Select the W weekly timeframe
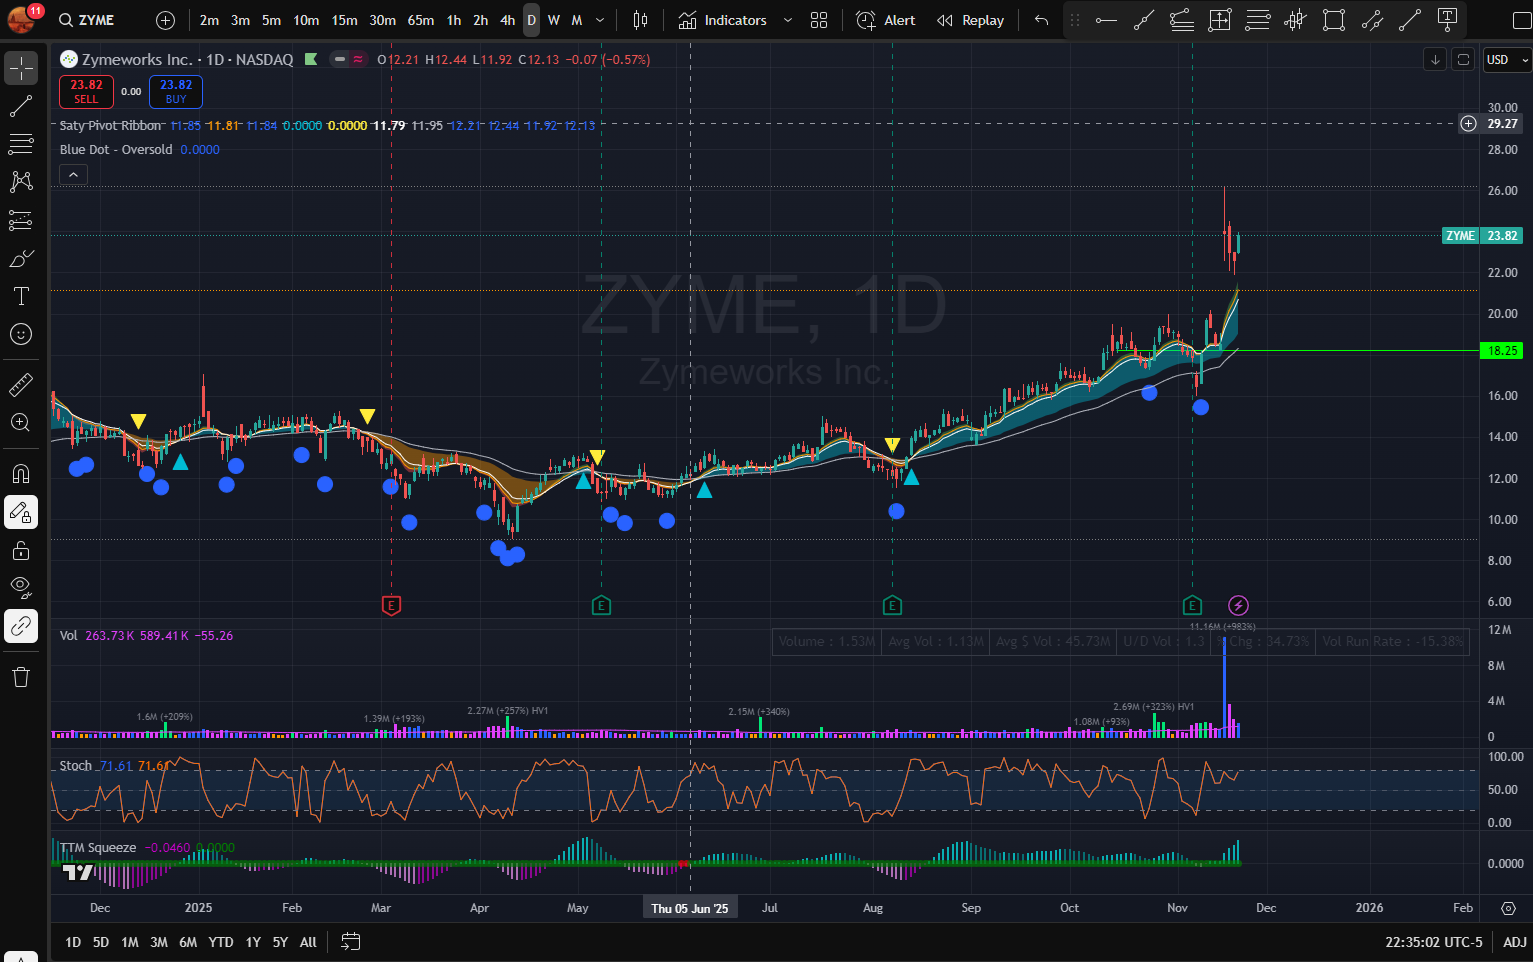The image size is (1533, 962). tap(554, 20)
